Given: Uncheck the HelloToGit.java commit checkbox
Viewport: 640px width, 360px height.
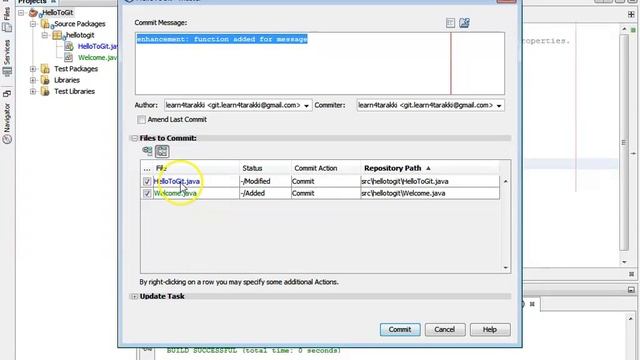Looking at the screenshot, I should (x=147, y=182).
